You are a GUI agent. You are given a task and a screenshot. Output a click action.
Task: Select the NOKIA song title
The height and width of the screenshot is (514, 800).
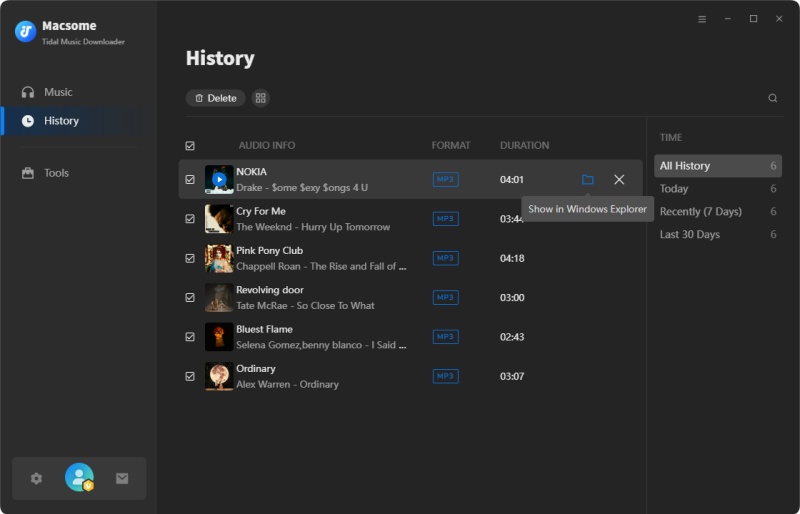pyautogui.click(x=251, y=172)
